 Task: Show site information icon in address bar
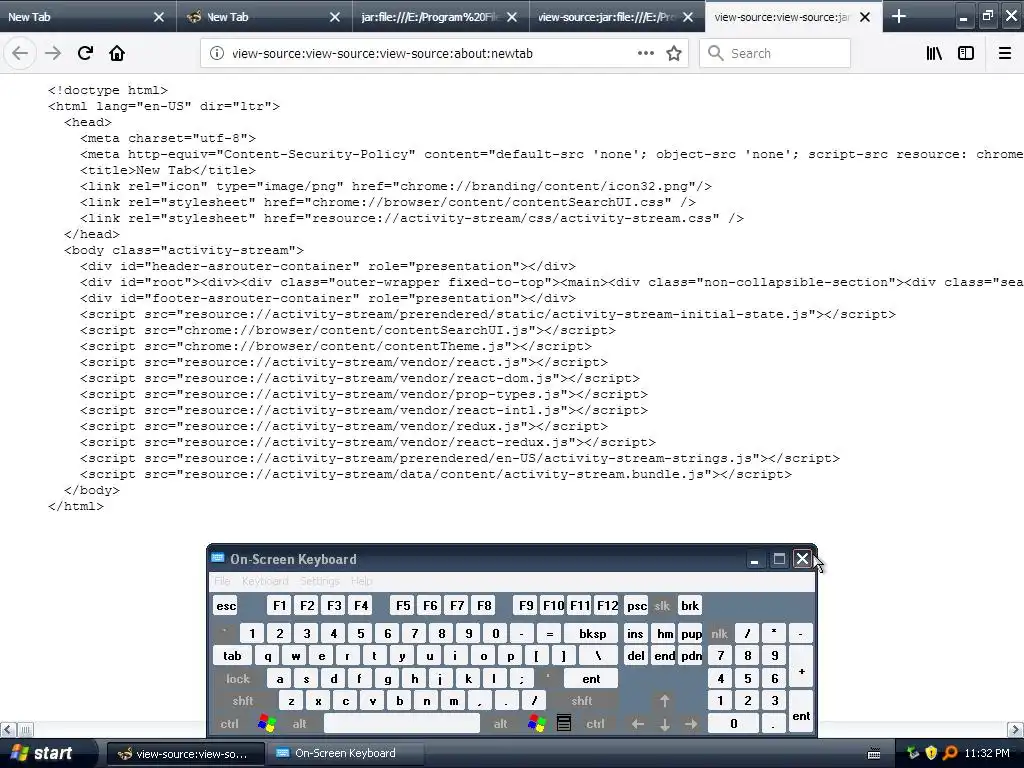tap(217, 53)
